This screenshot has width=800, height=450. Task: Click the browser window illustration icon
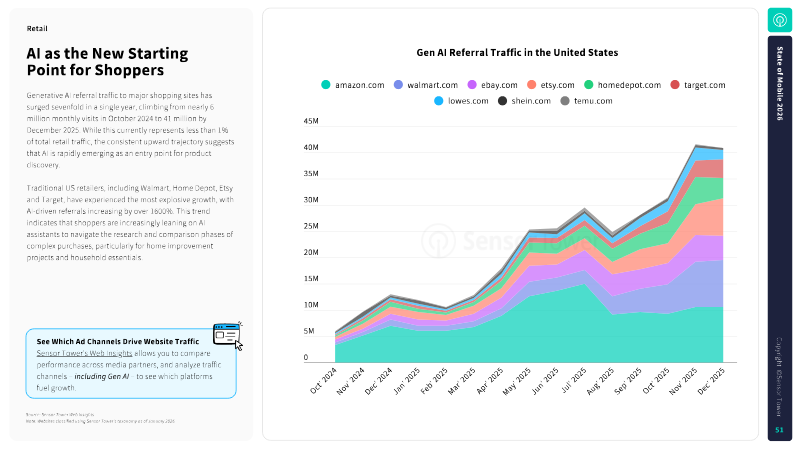[228, 335]
